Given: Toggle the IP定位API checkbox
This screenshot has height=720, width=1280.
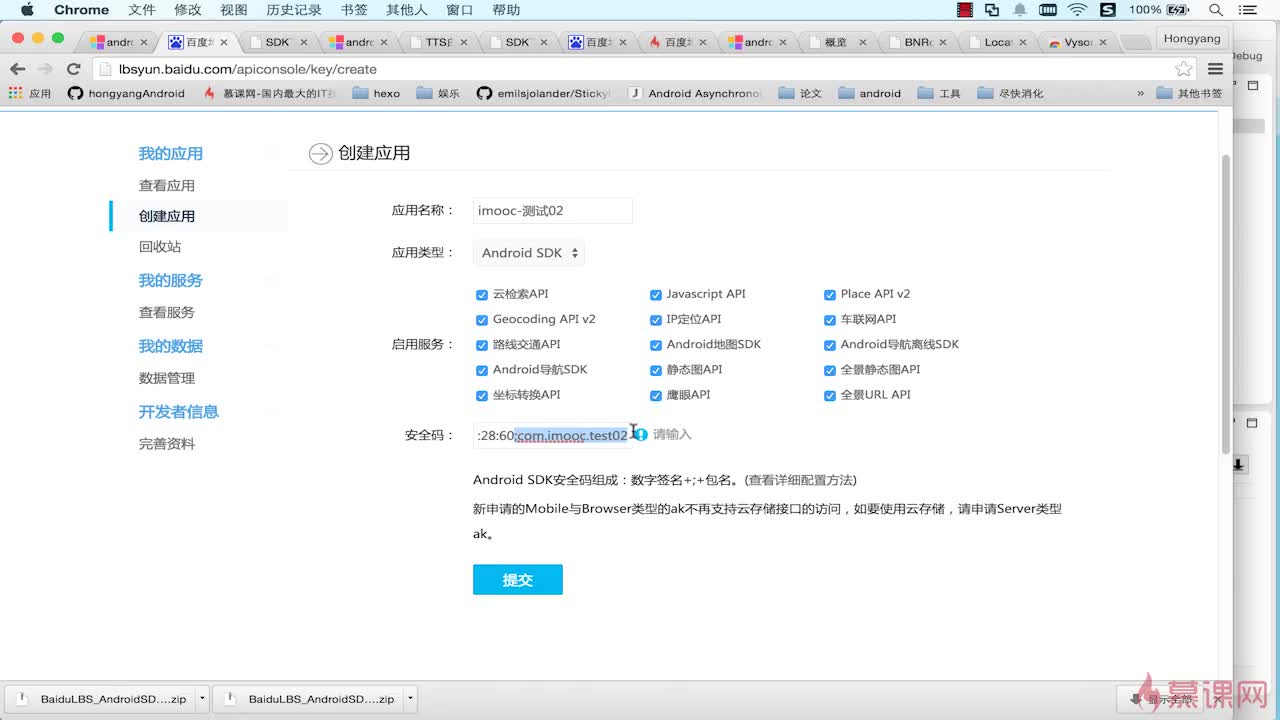Looking at the screenshot, I should click(x=656, y=320).
